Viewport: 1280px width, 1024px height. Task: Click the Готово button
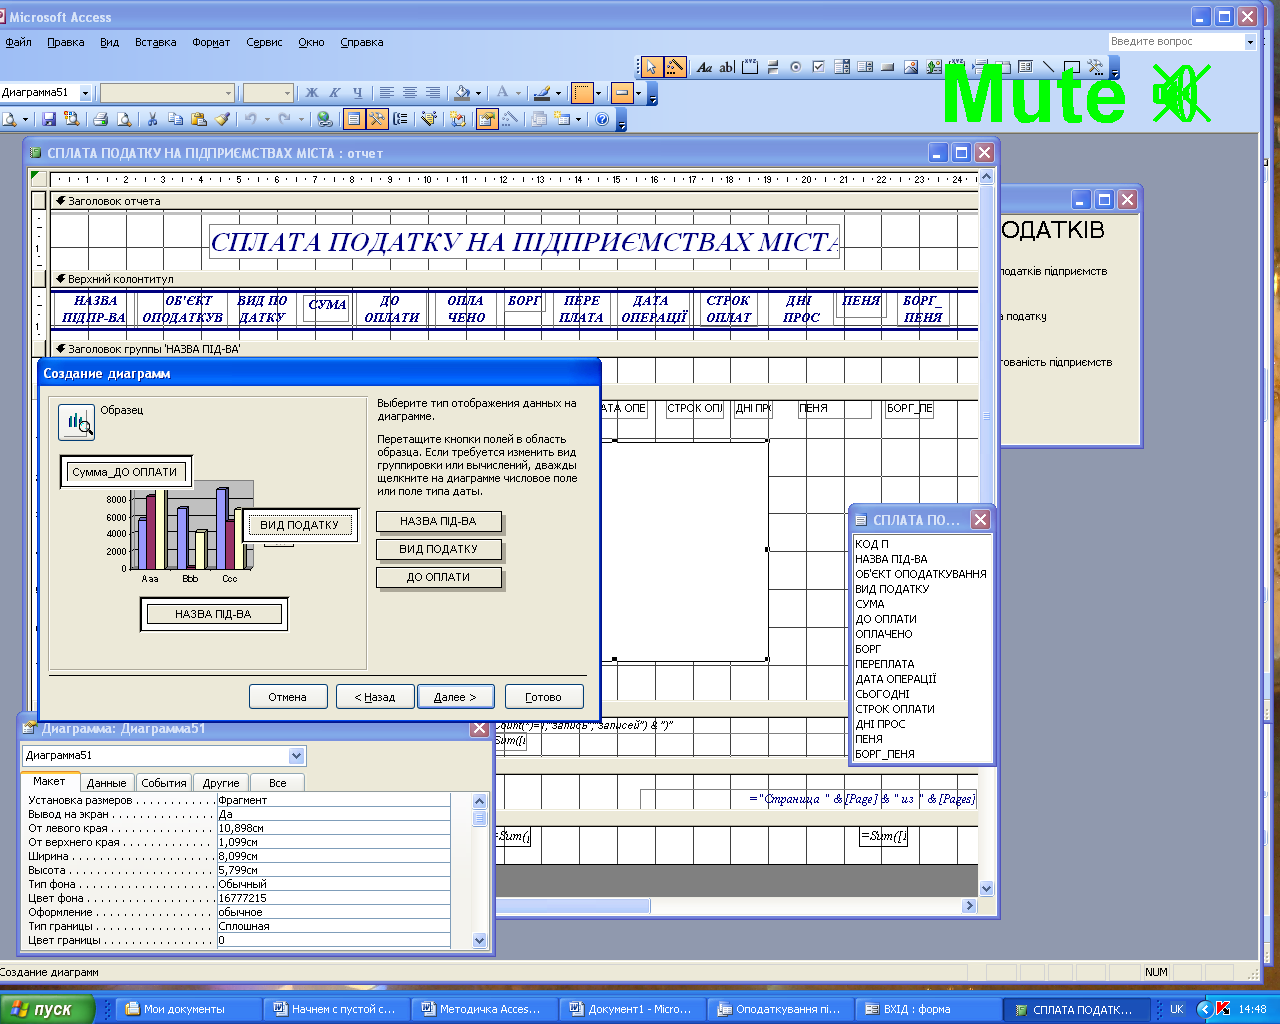pos(543,697)
